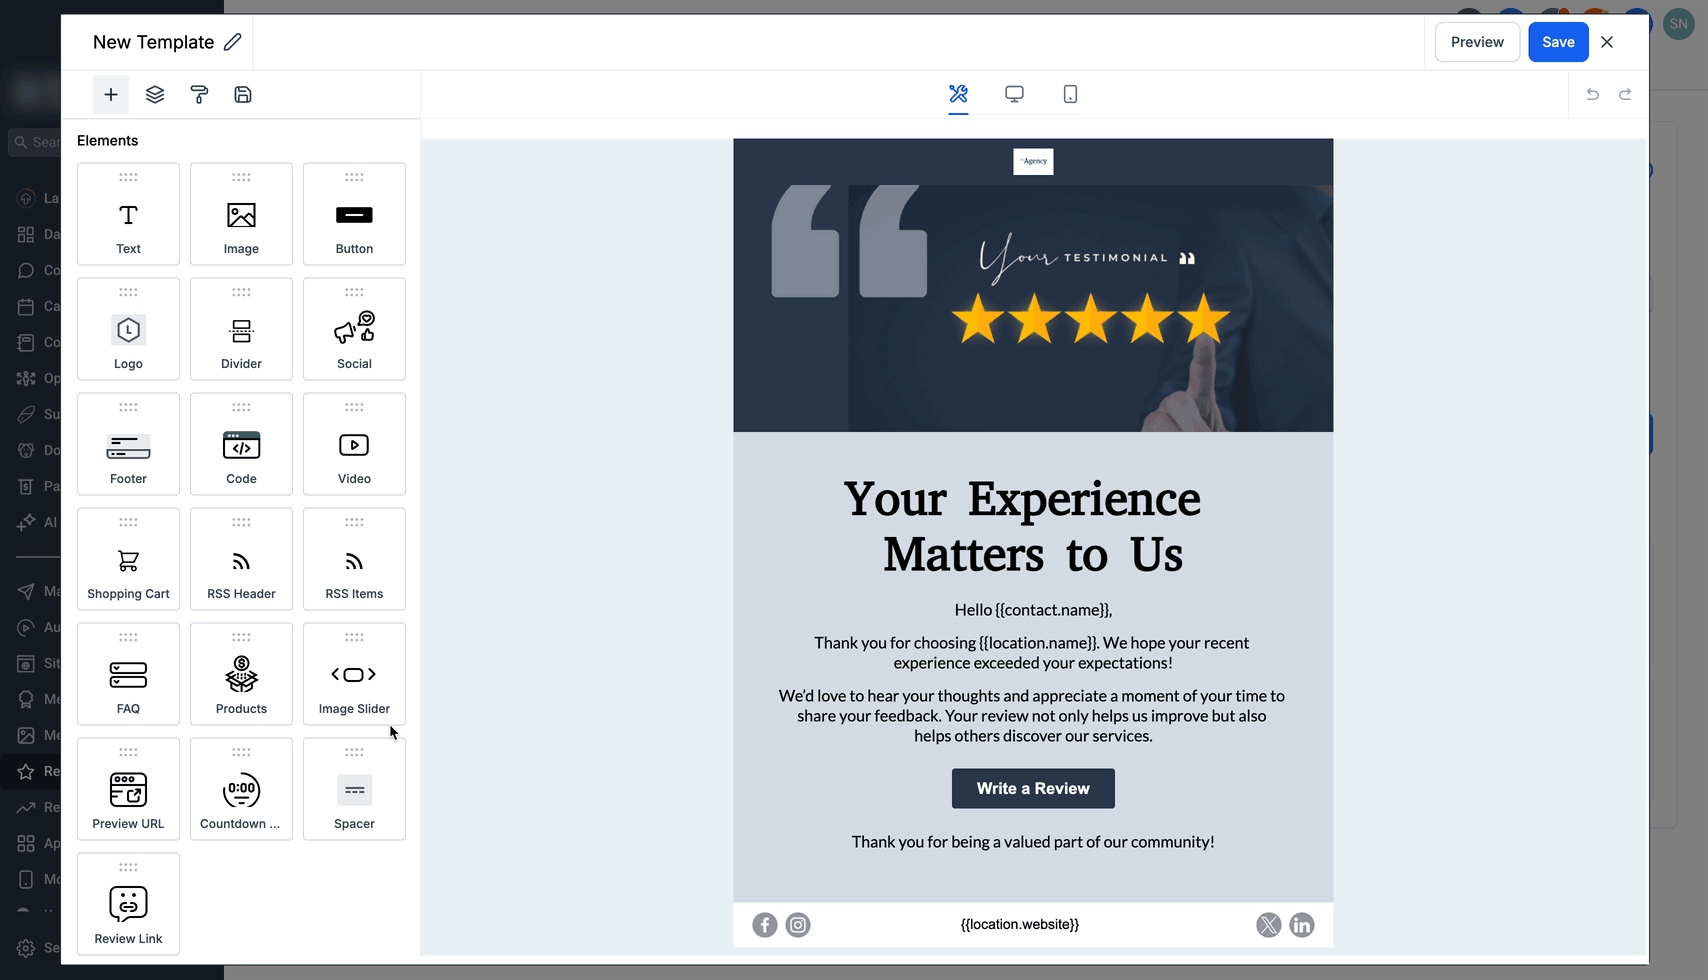Image resolution: width=1708 pixels, height=980 pixels.
Task: Click the search field in background sidebar
Action: tap(34, 142)
